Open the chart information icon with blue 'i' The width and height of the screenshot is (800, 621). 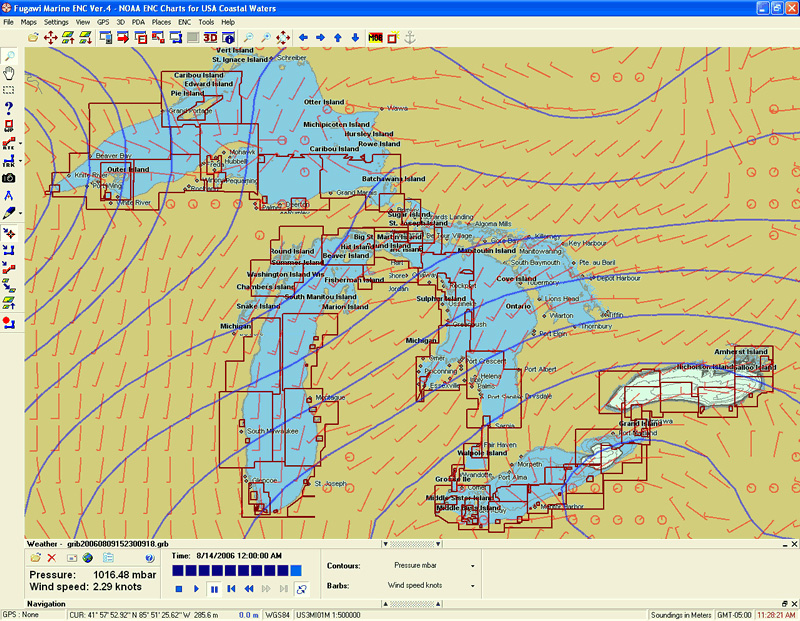point(228,37)
